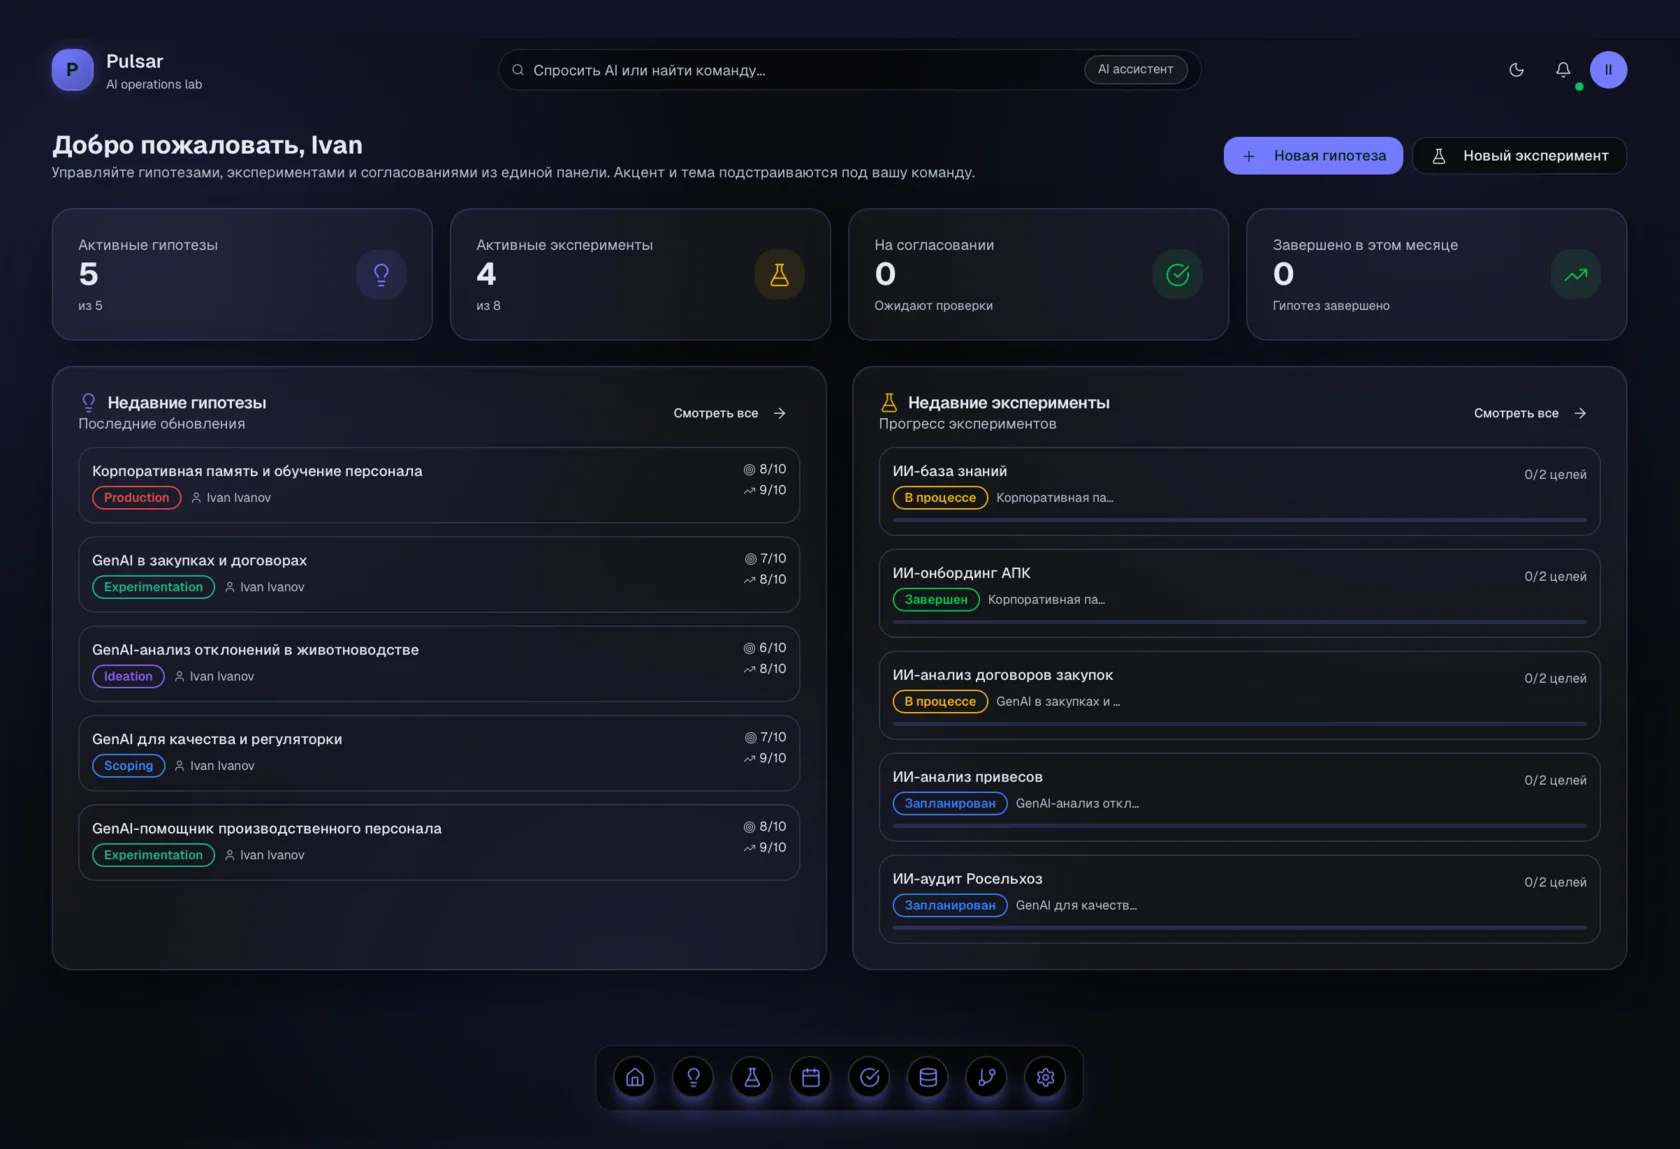
Task: Click check icon on На согласовании card
Action: tap(1177, 274)
